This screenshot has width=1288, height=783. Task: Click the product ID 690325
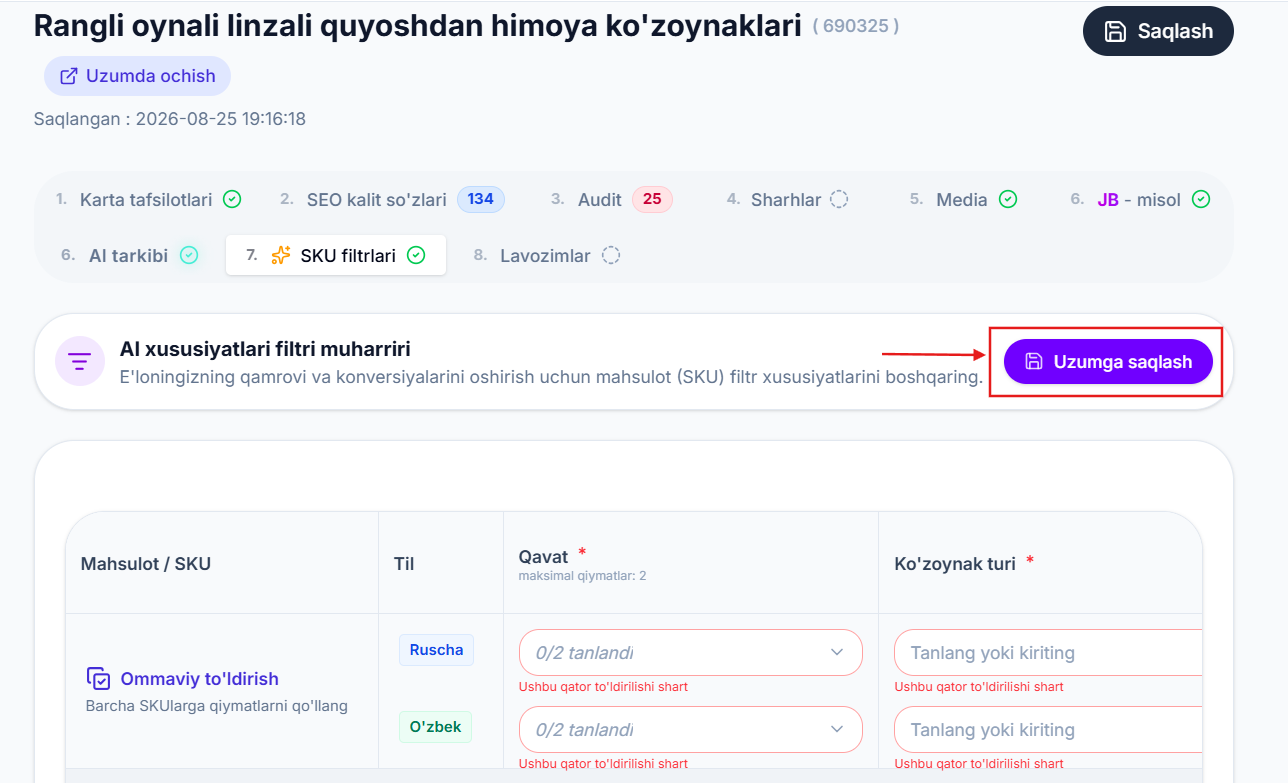[x=855, y=26]
